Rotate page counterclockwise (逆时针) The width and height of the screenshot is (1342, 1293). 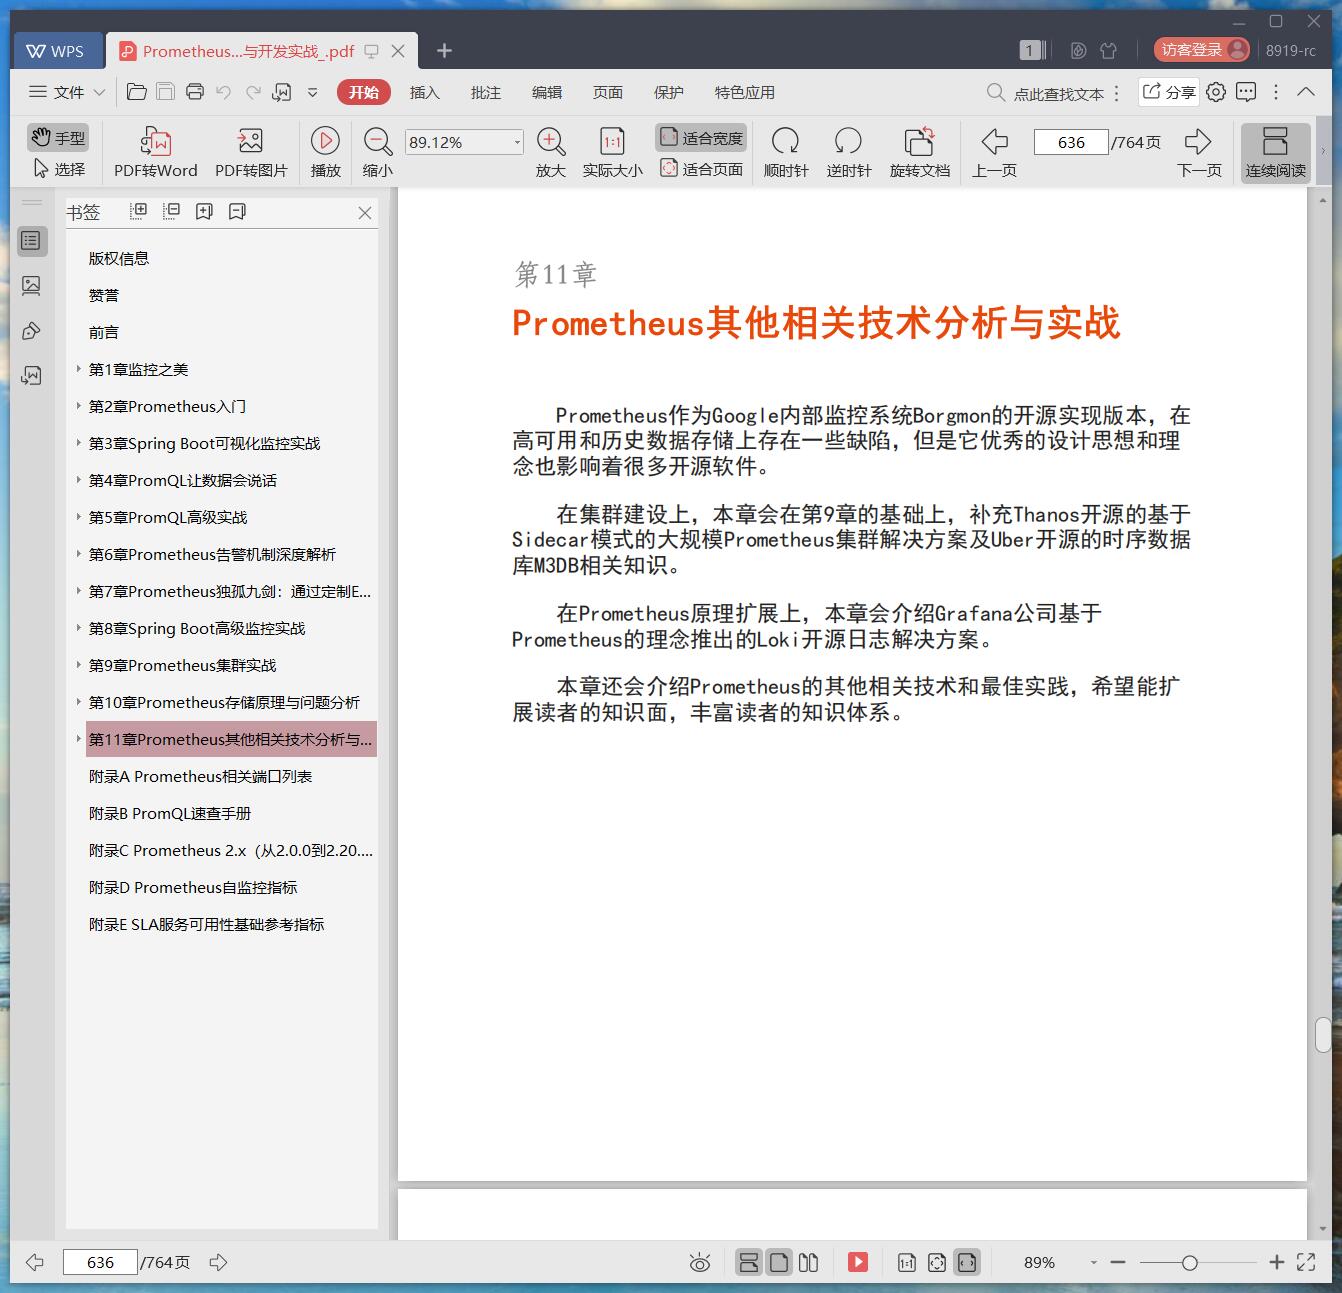(x=849, y=152)
